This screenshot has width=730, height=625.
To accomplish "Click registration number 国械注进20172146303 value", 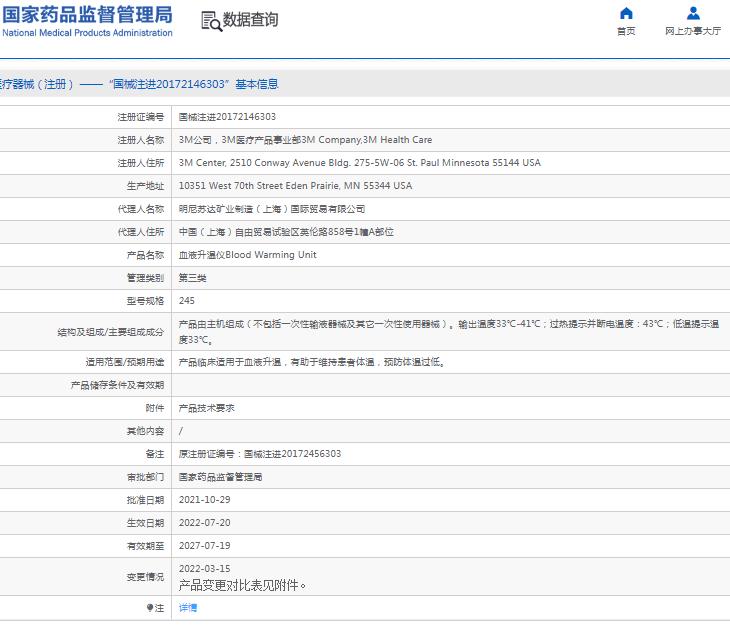I will [x=227, y=117].
